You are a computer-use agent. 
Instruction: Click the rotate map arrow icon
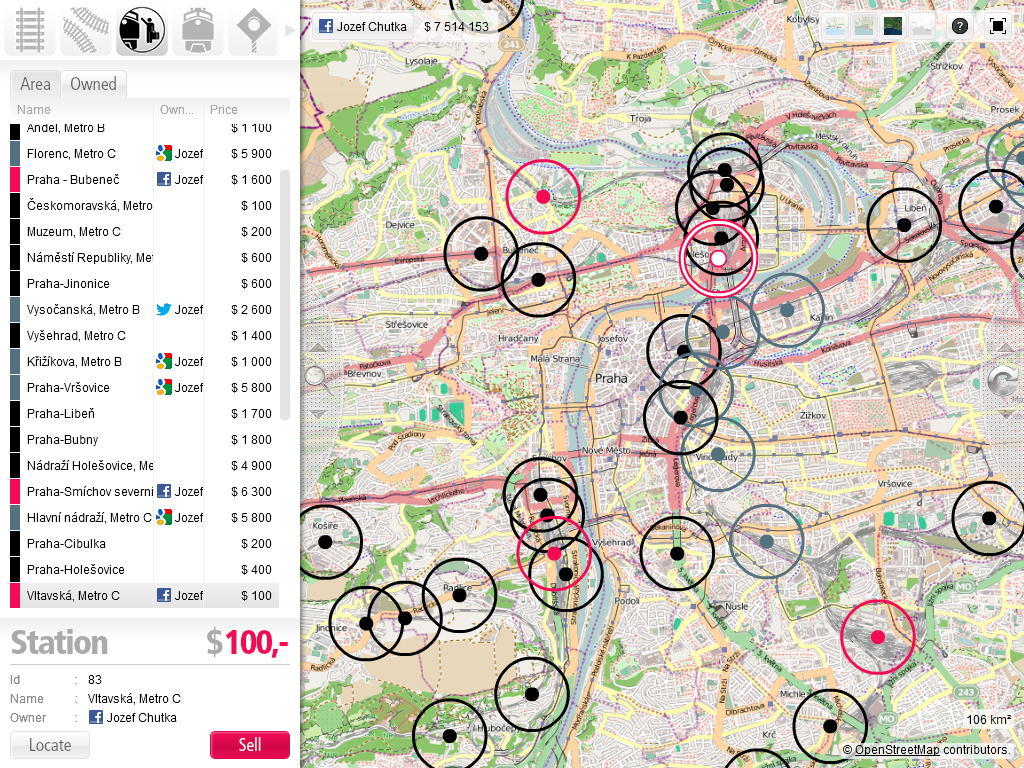click(1002, 379)
